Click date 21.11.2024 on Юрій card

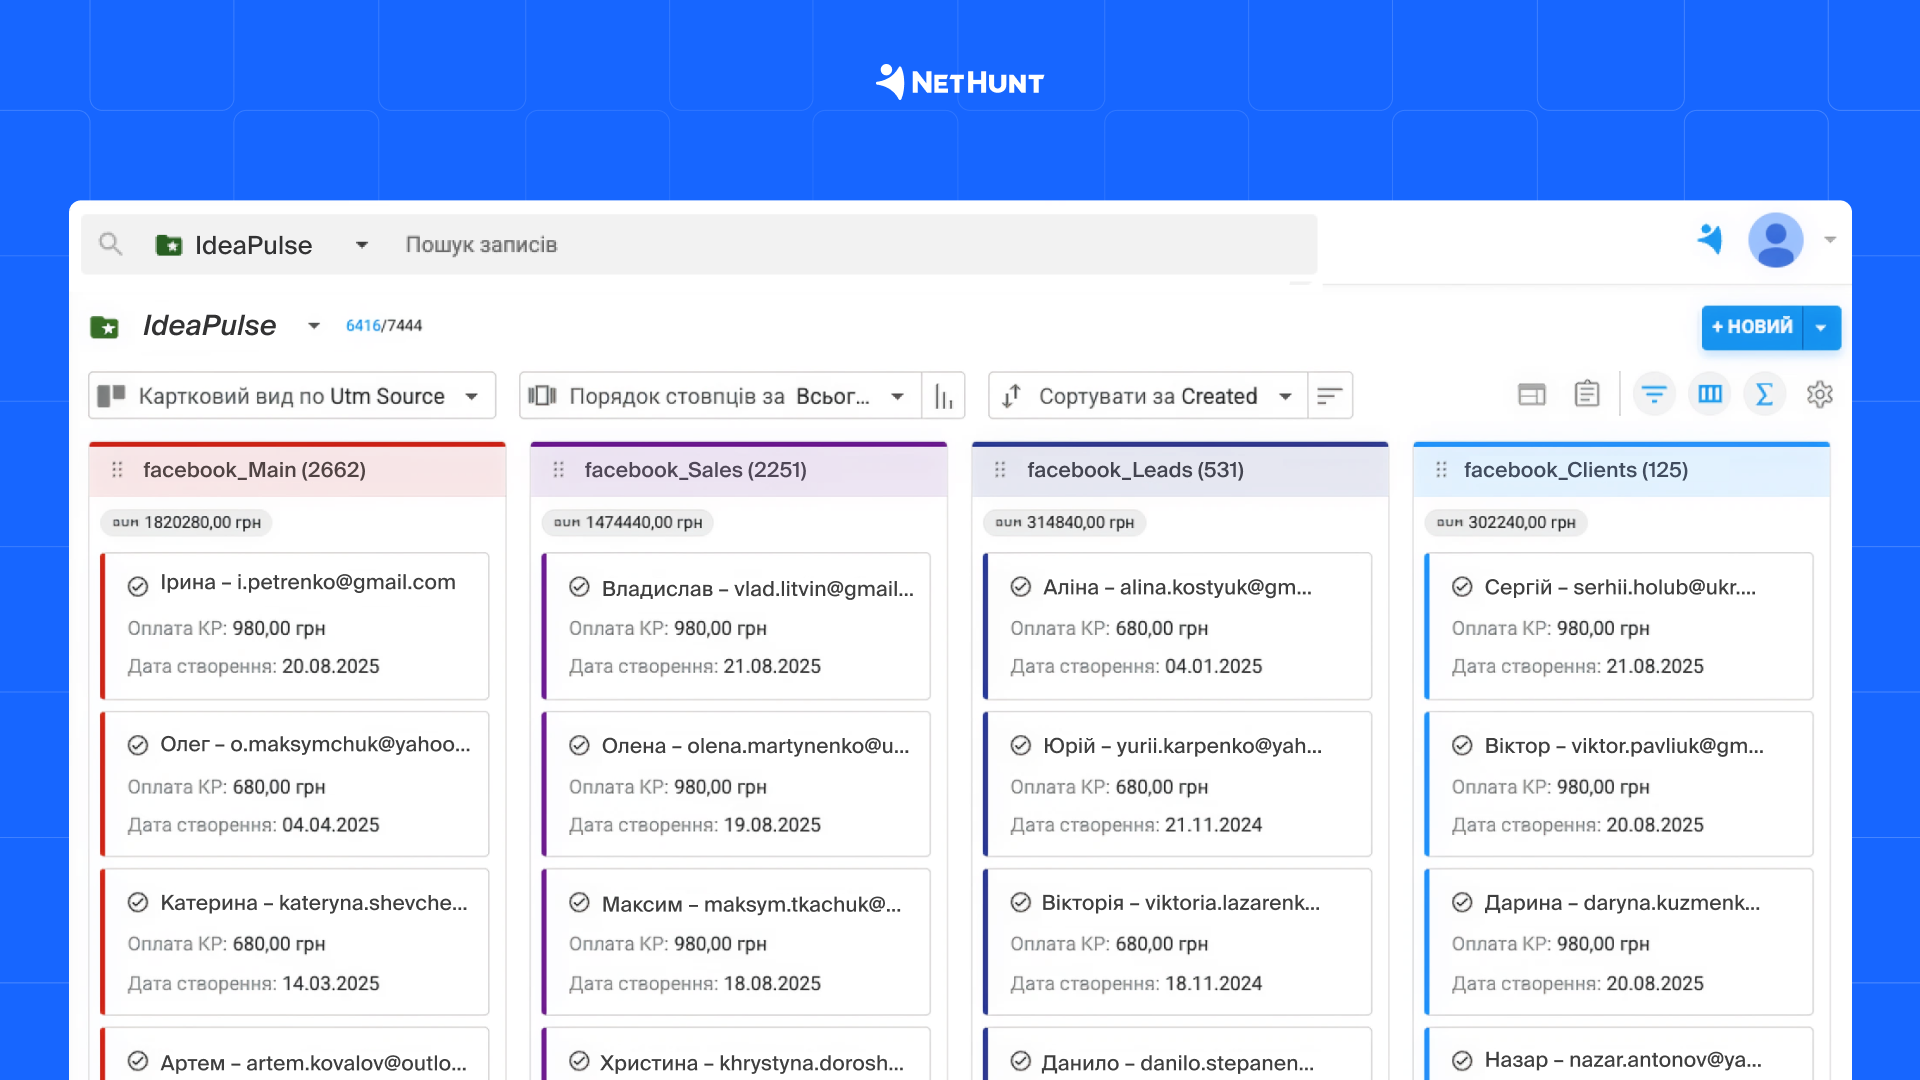point(1213,825)
